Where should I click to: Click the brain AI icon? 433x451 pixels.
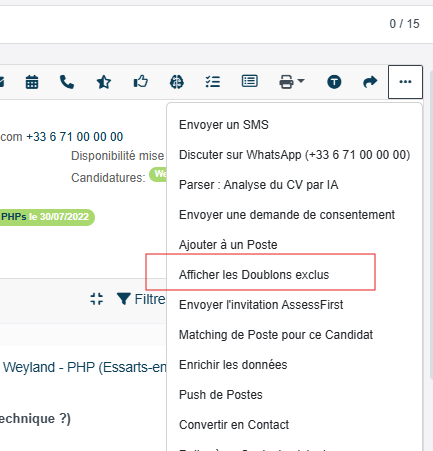177,82
